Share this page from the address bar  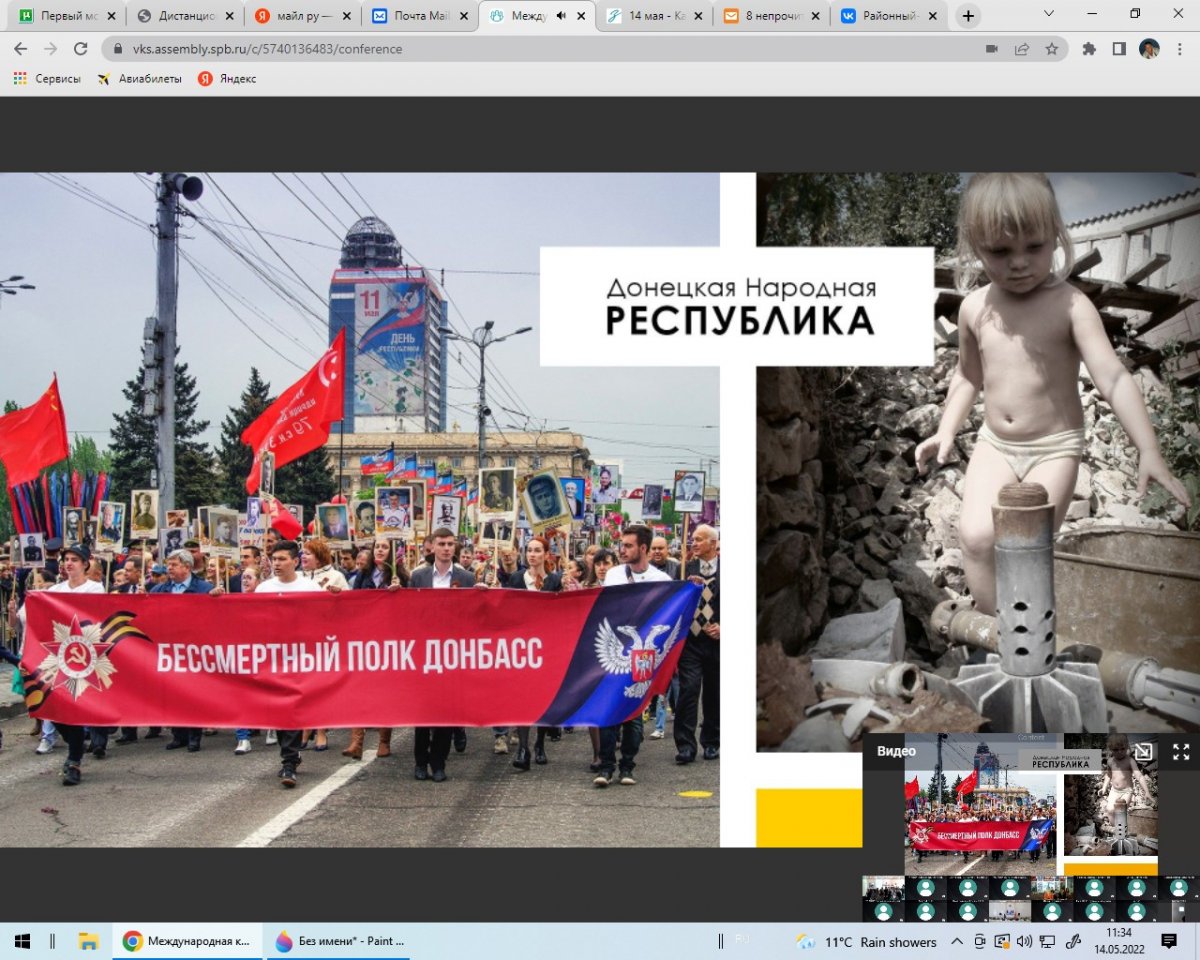point(1021,49)
